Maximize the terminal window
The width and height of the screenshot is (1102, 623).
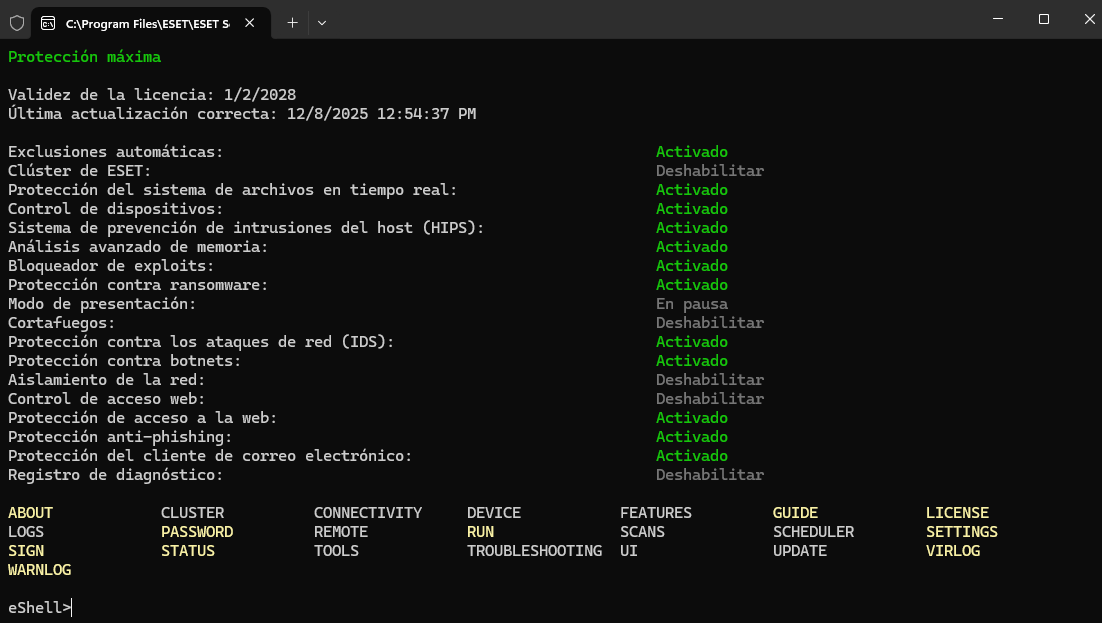coord(1043,19)
